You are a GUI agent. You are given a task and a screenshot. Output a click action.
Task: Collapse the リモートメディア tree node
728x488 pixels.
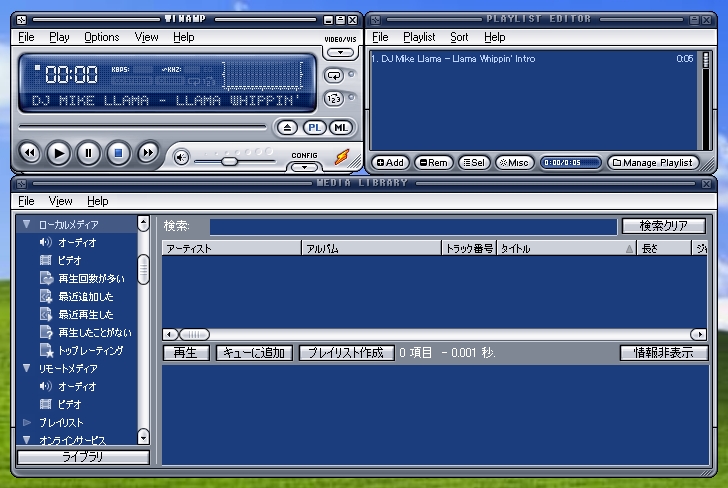27,368
